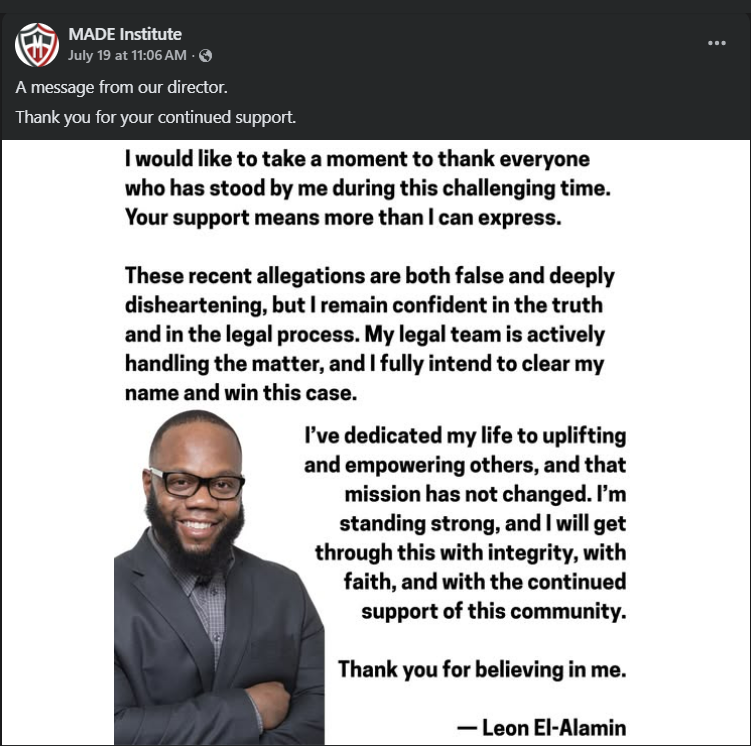
Task: Click the globe public audience icon
Action: [x=205, y=56]
